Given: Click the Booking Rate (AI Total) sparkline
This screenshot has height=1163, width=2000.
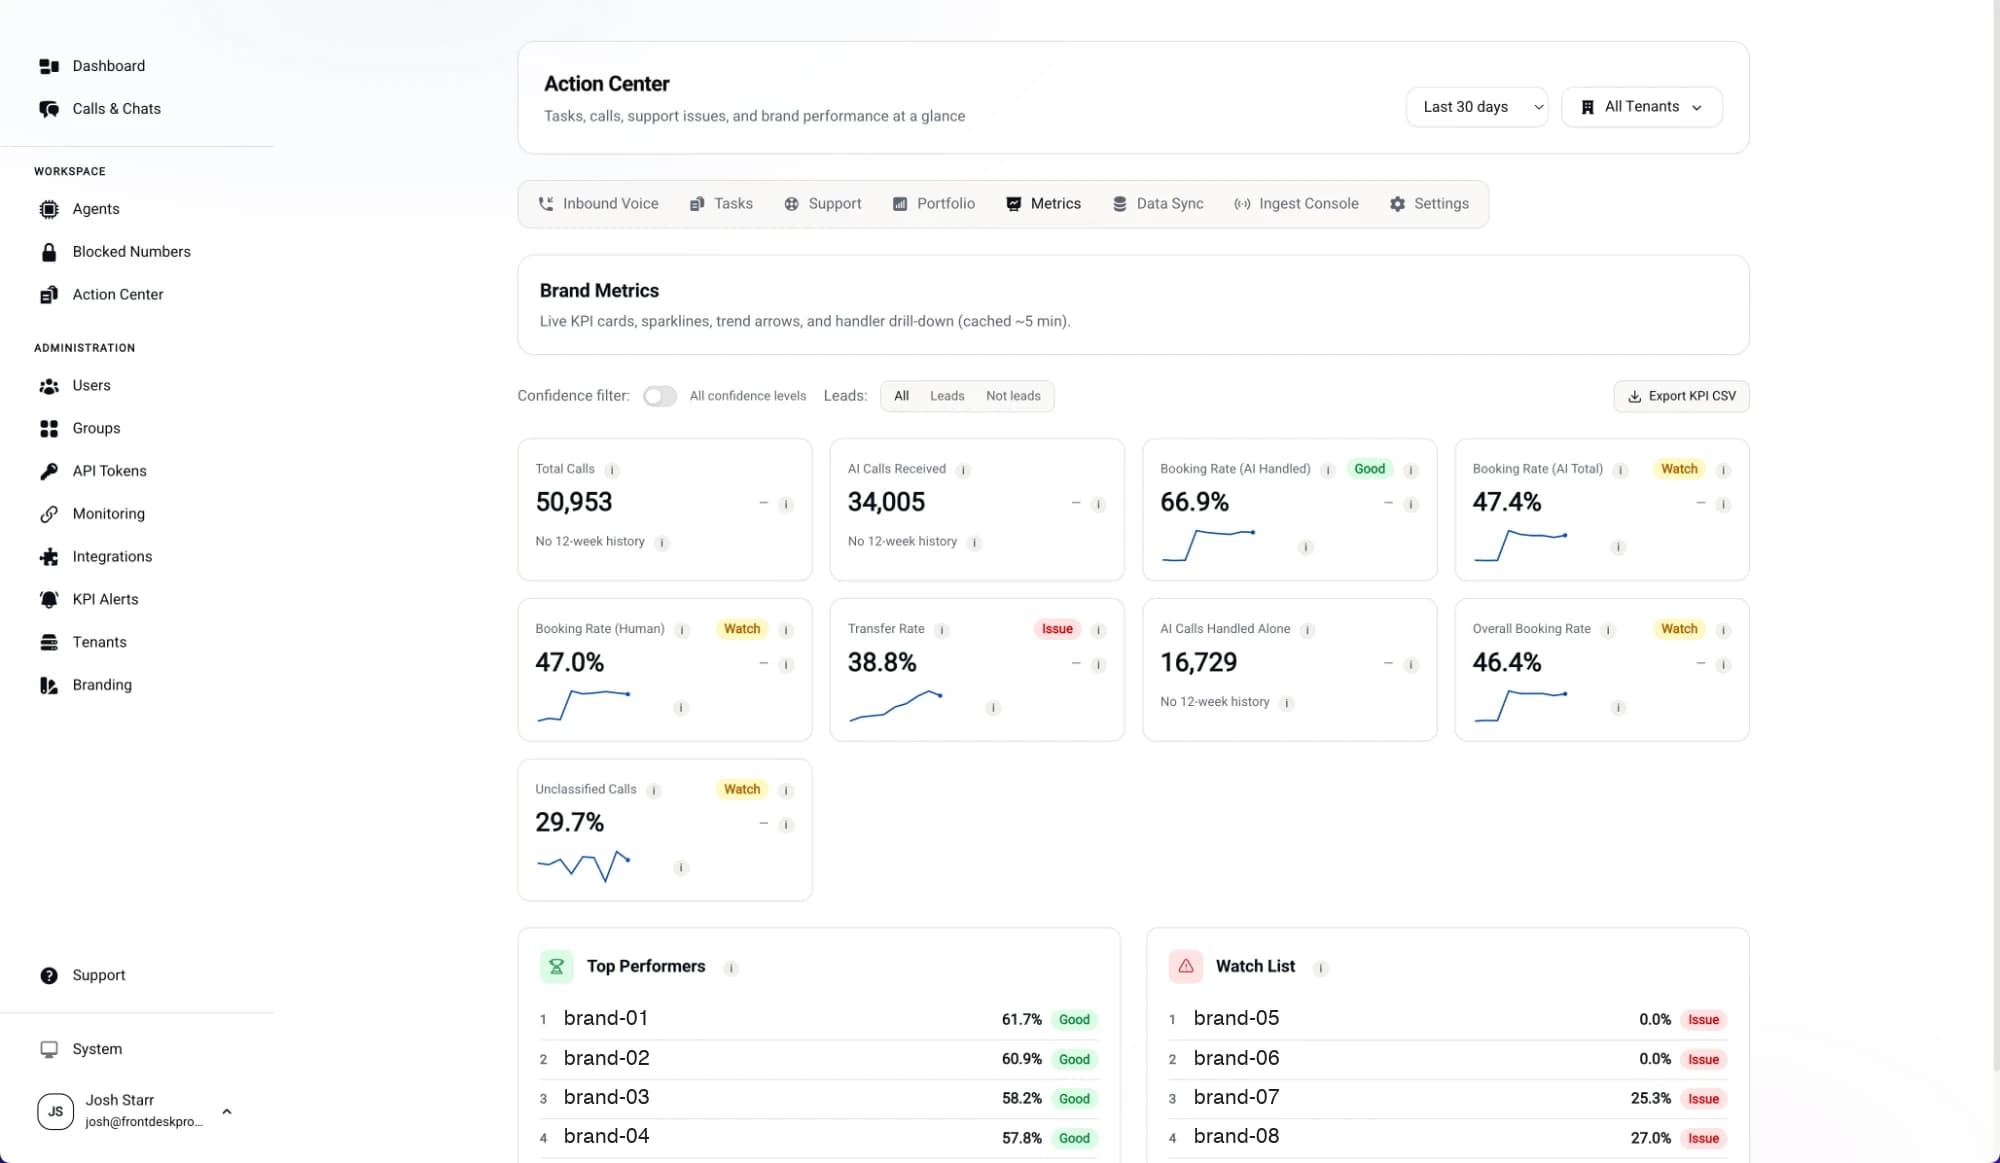Looking at the screenshot, I should coord(1521,546).
